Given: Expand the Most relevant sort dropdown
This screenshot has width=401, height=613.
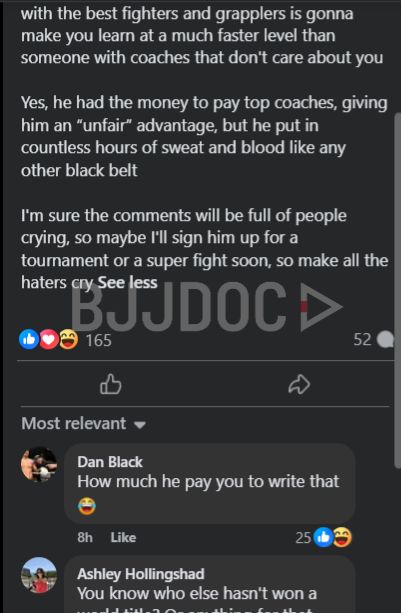Looking at the screenshot, I should point(84,423).
